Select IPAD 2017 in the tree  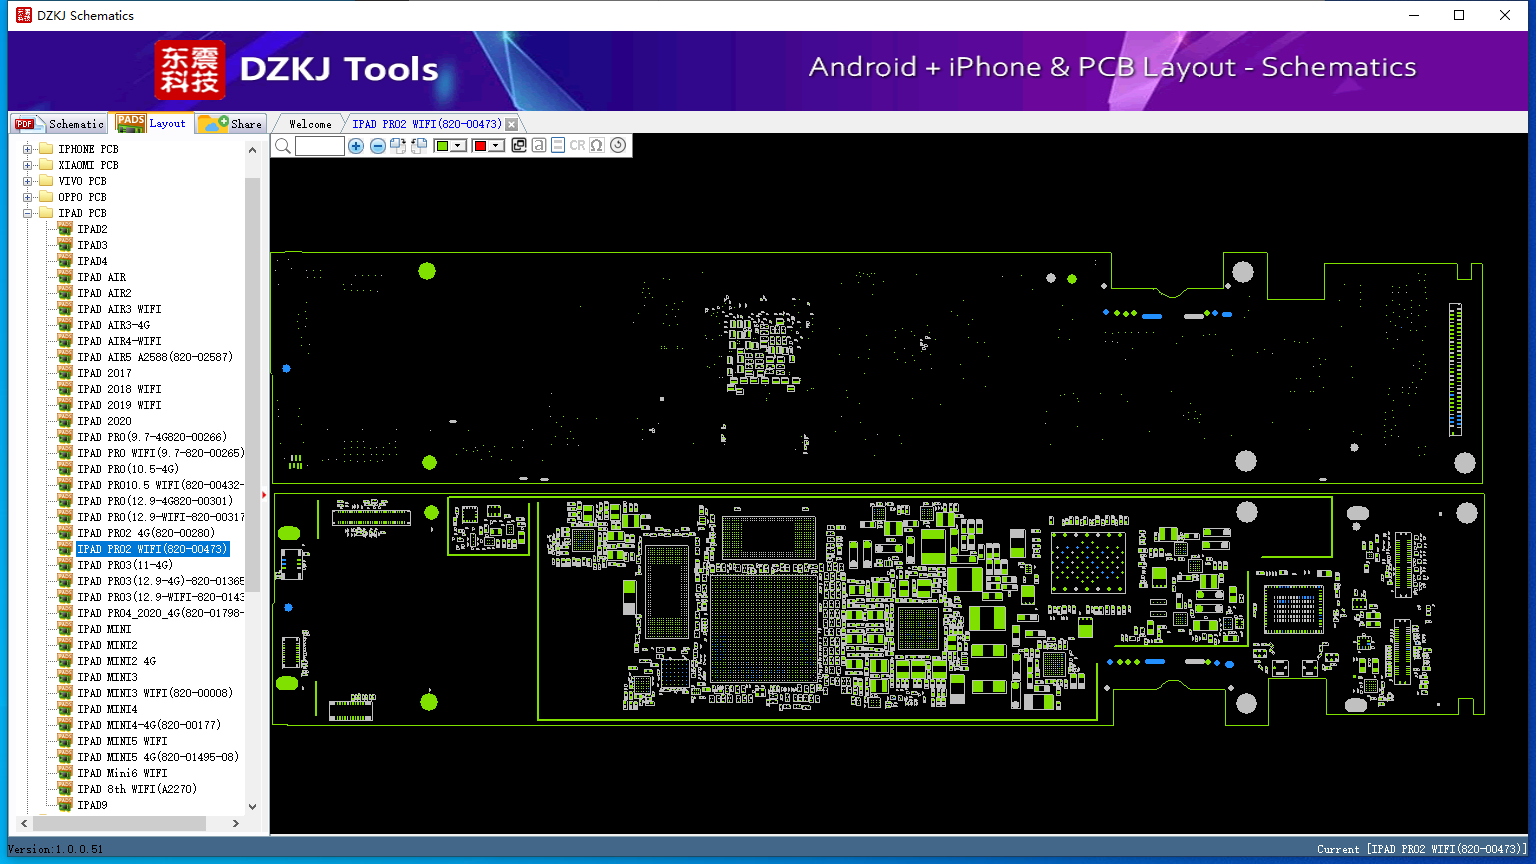(x=105, y=373)
